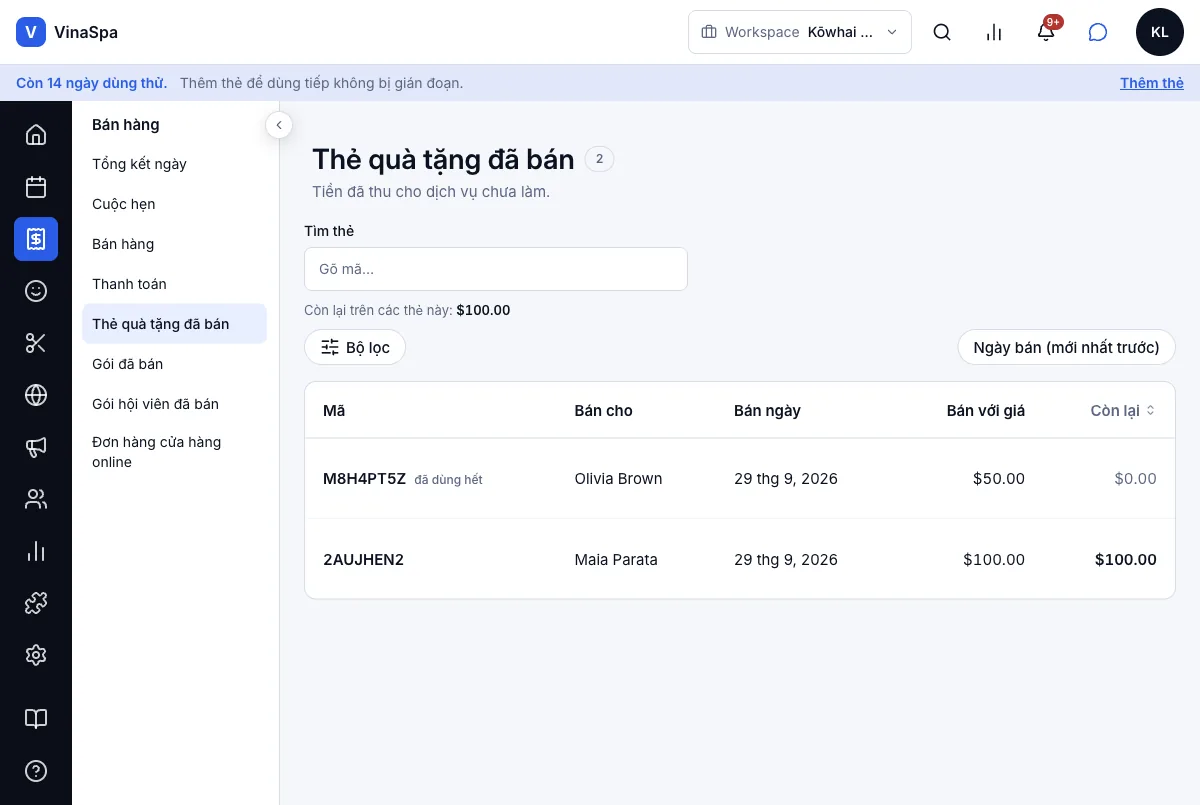1200x805 pixels.
Task: Click the Bán với giá column header
Action: tap(986, 411)
